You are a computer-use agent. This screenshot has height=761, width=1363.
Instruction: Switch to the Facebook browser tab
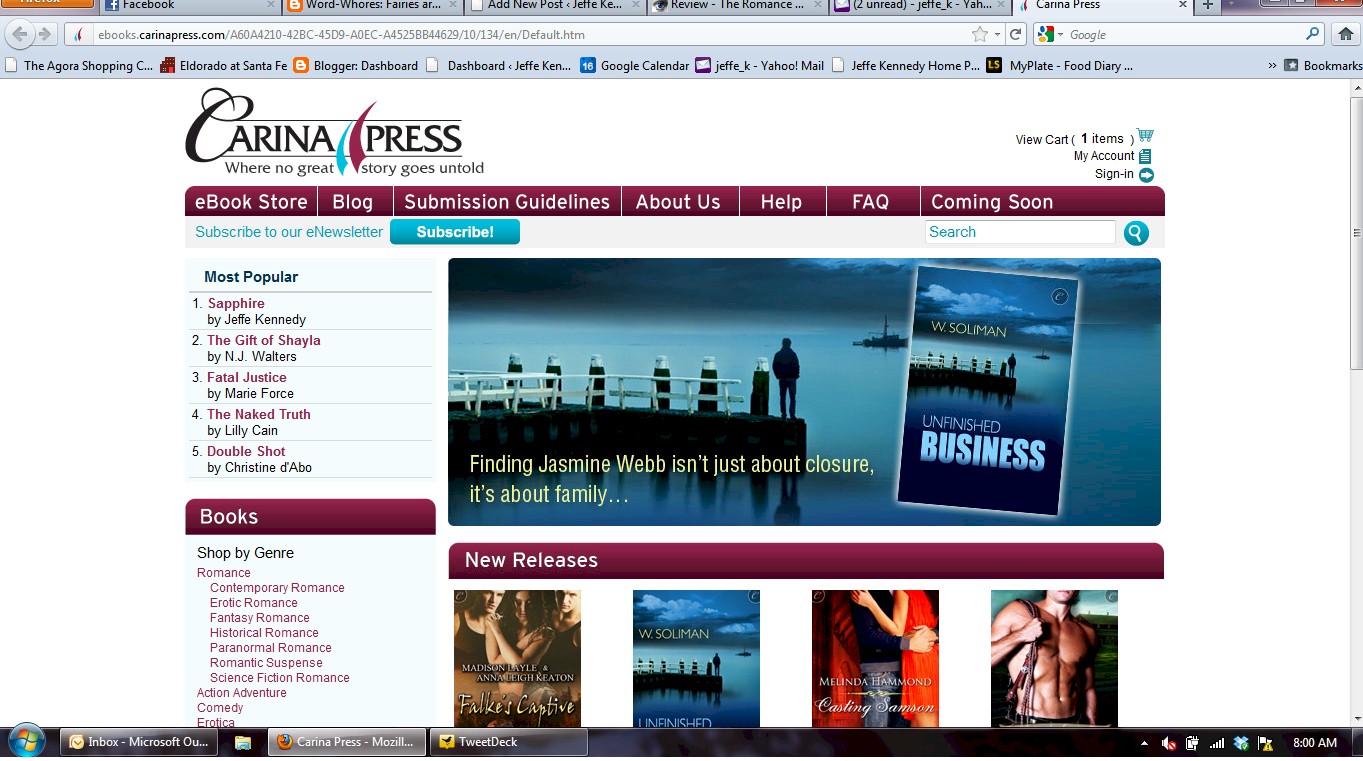[x=190, y=5]
